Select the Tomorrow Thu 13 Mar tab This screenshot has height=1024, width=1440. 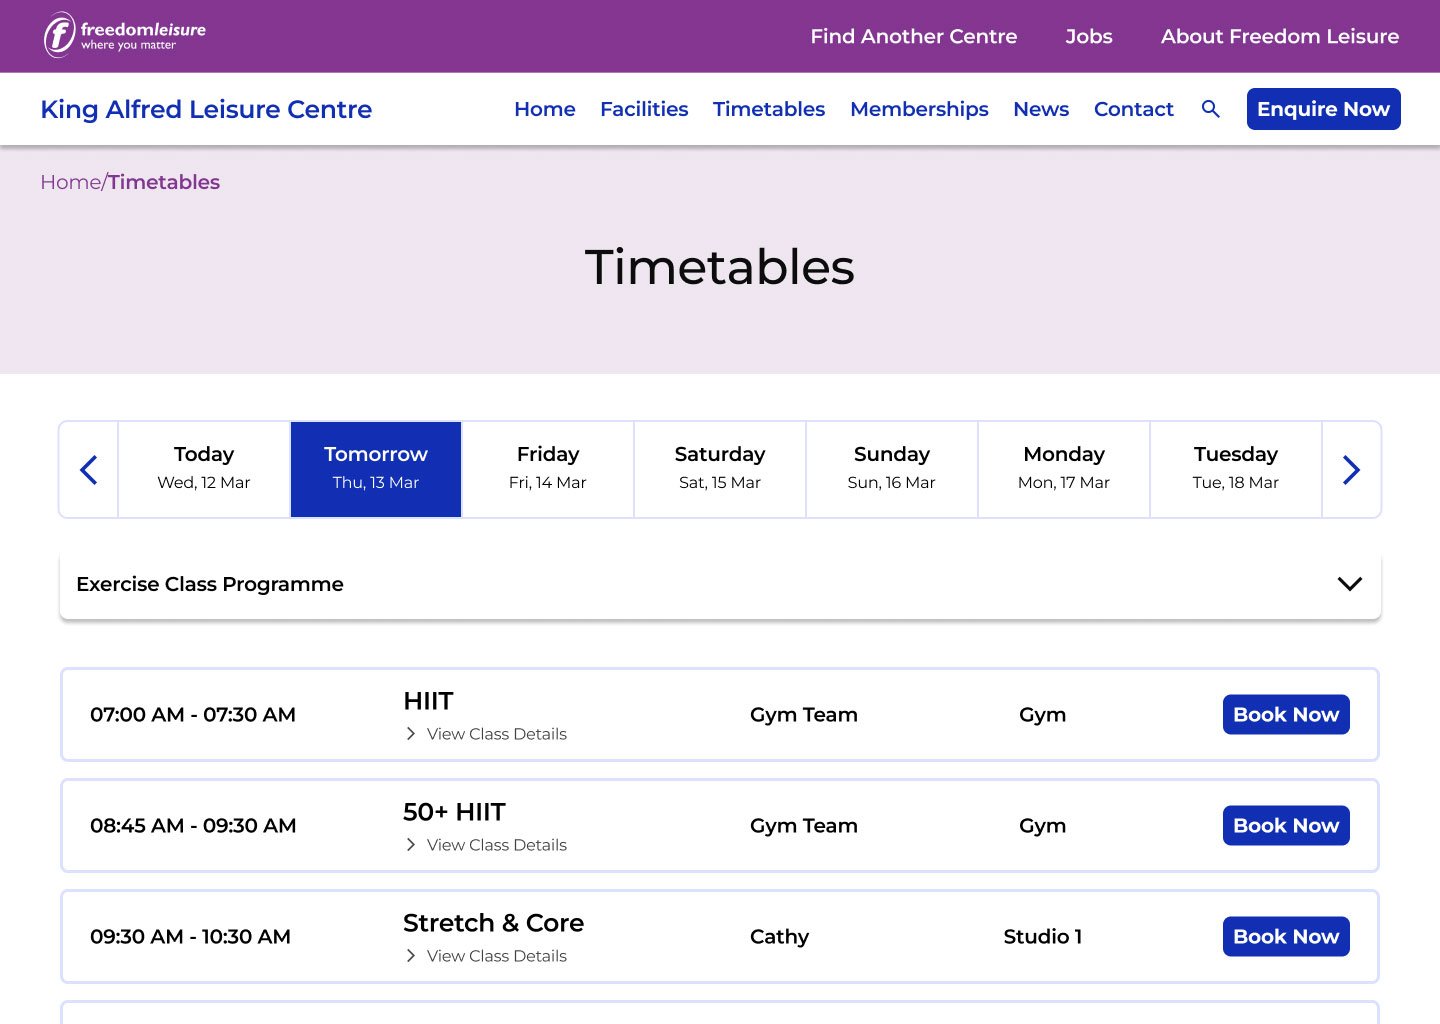376,470
